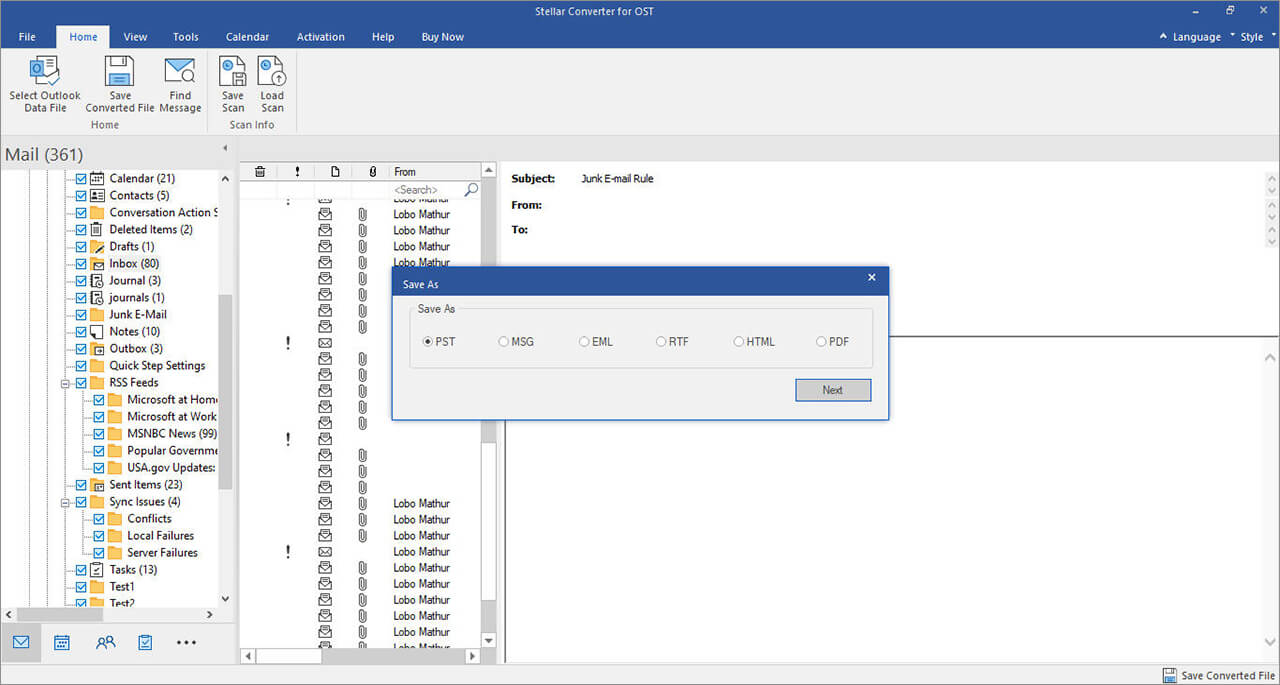Uncheck the MSNBC News (99) checkbox
Viewport: 1280px width, 685px height.
point(99,434)
